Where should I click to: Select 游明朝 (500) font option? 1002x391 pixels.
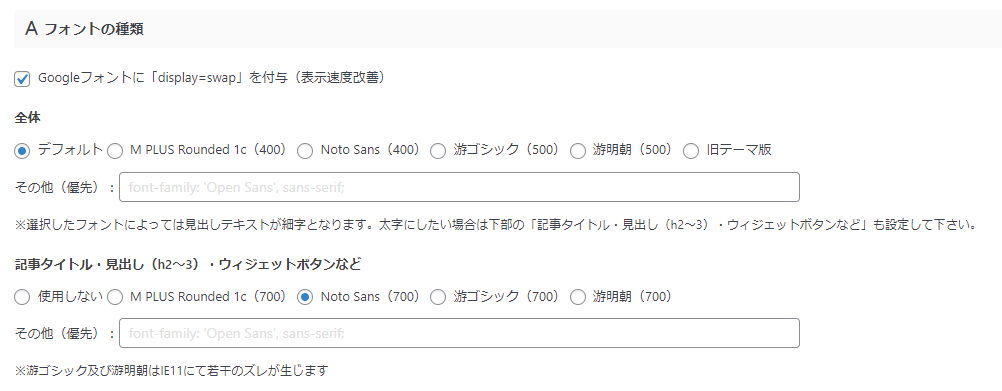577,151
